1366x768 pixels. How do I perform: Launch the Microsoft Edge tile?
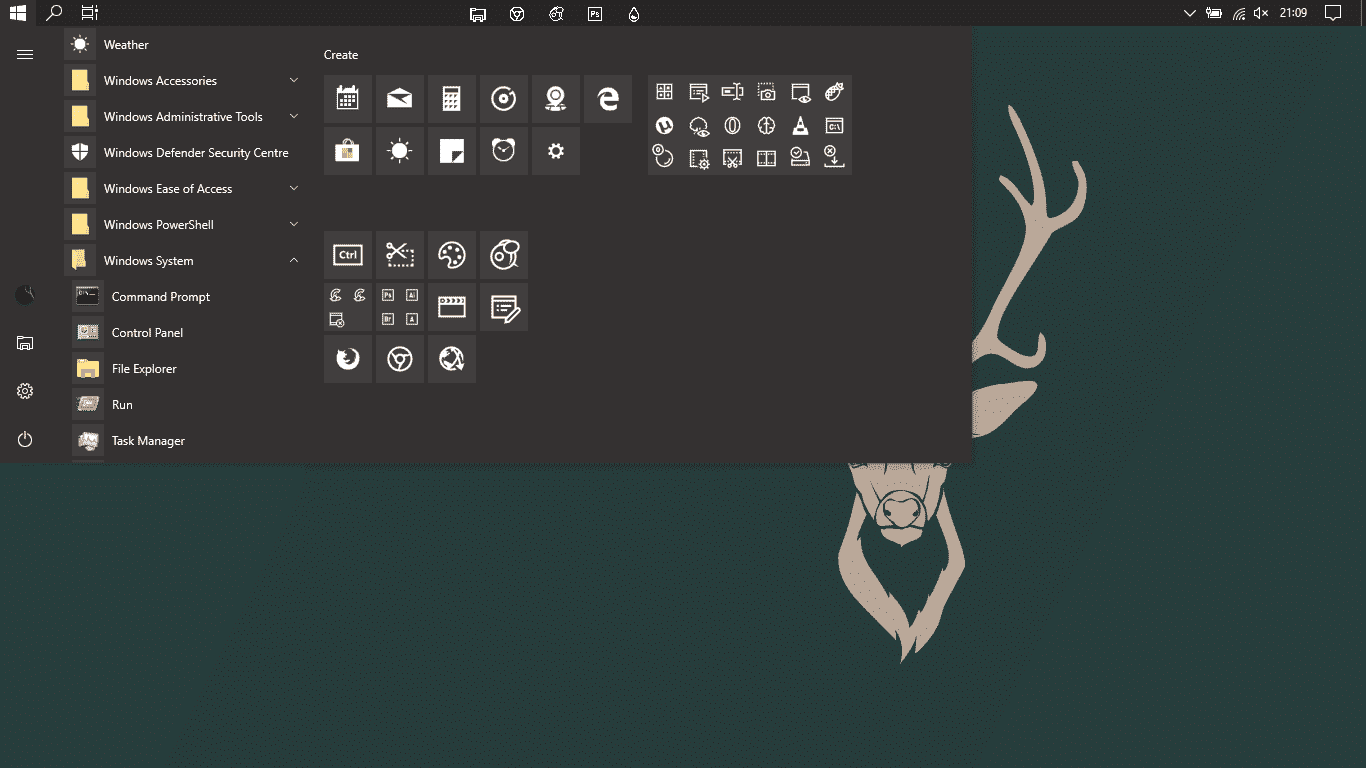pos(608,99)
